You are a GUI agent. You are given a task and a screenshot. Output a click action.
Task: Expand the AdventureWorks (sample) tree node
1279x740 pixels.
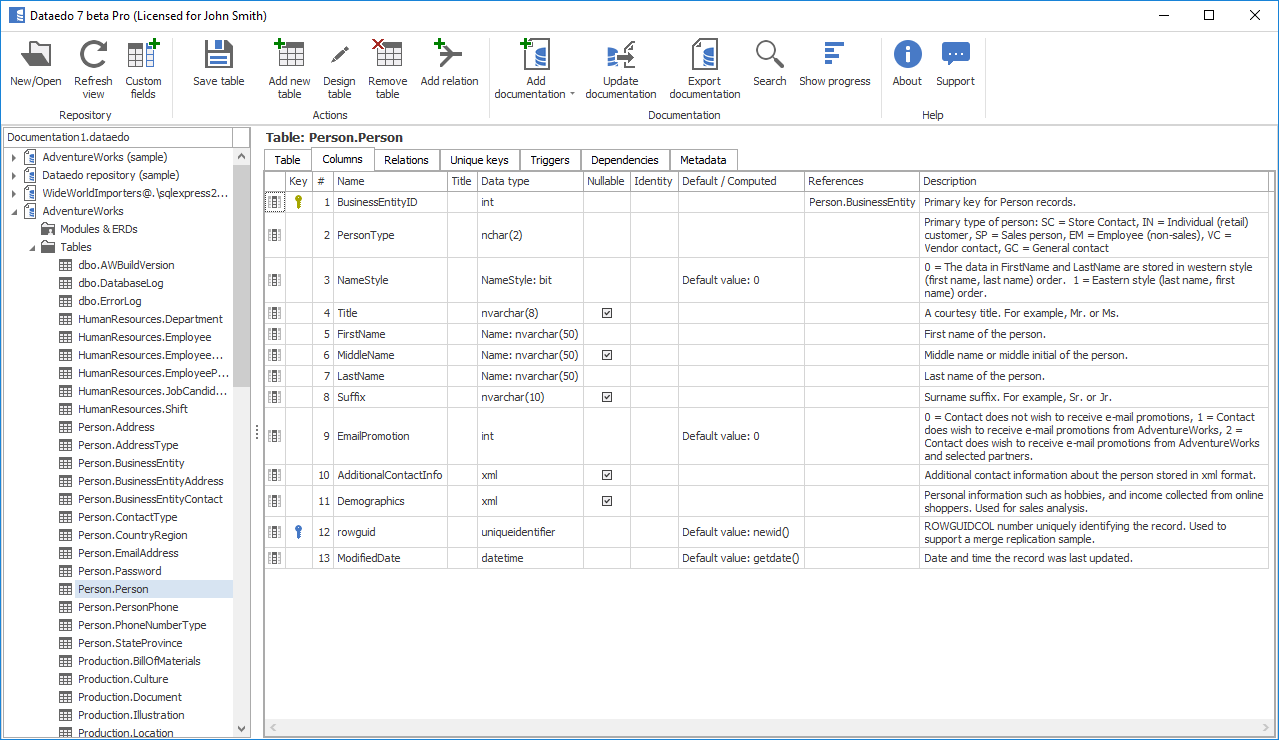(14, 157)
